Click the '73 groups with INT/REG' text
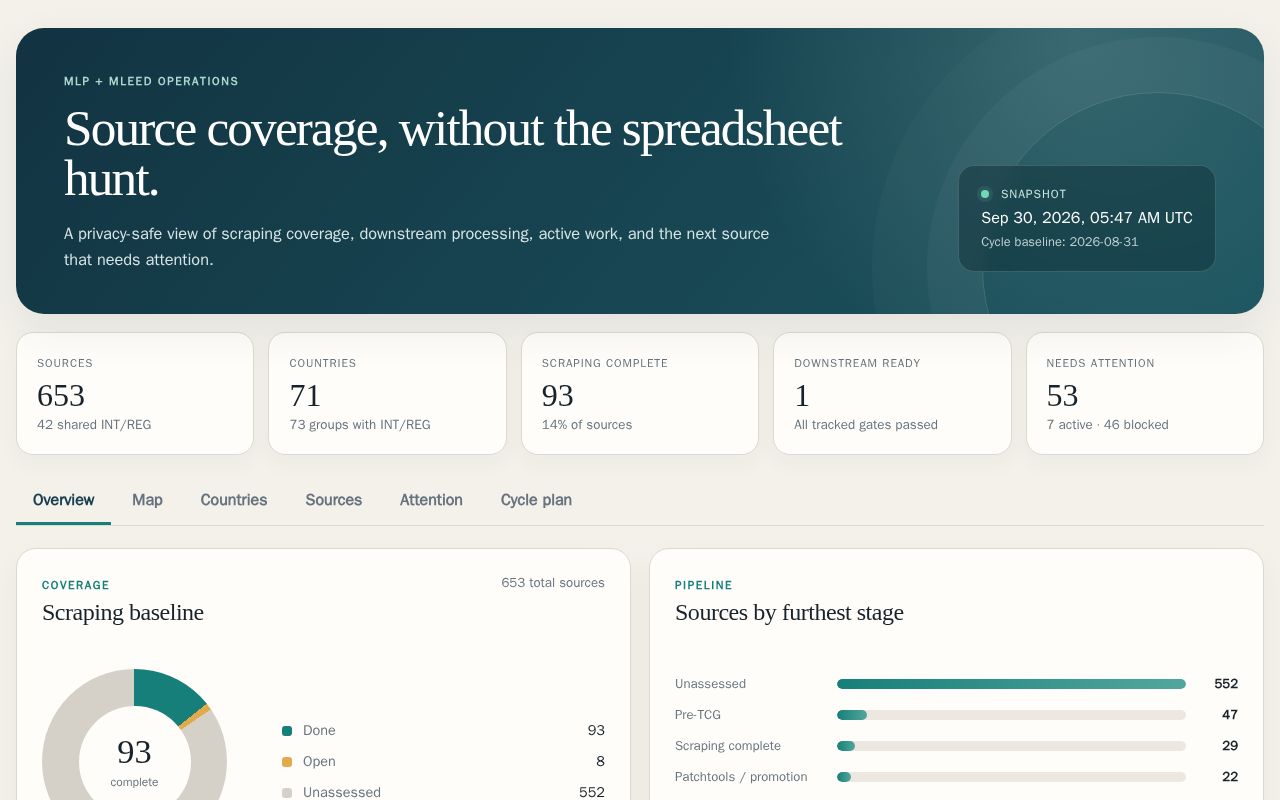 tap(360, 425)
